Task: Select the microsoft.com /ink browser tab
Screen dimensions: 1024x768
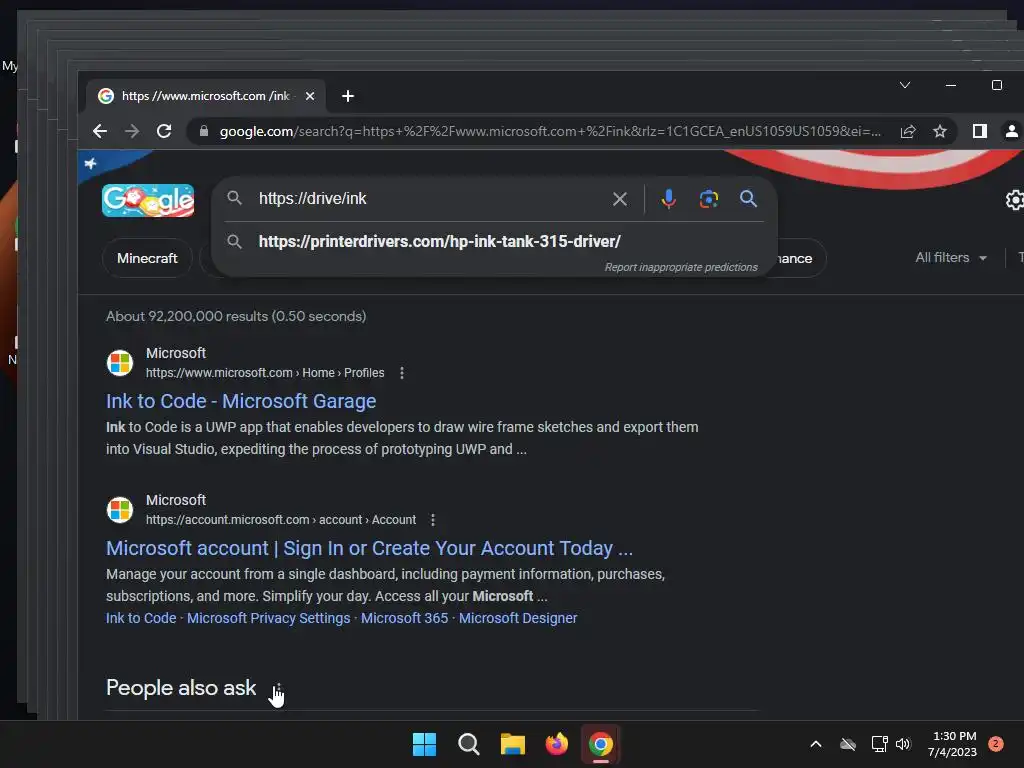Action: pyautogui.click(x=206, y=96)
